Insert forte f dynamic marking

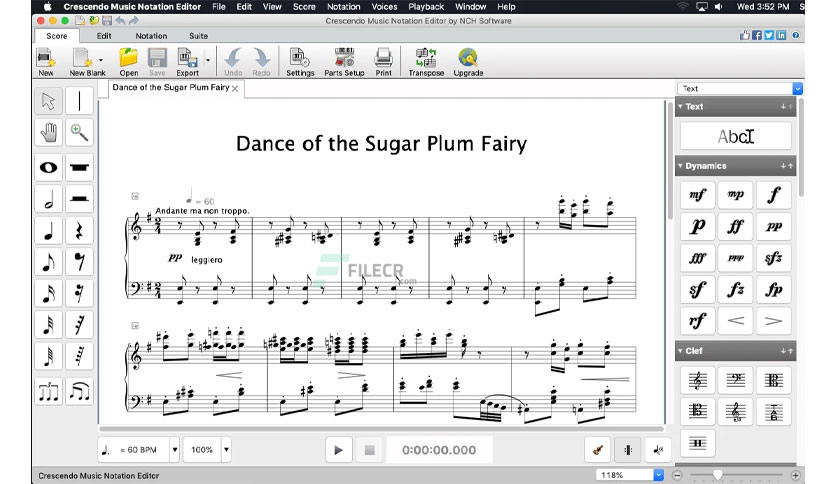click(774, 195)
